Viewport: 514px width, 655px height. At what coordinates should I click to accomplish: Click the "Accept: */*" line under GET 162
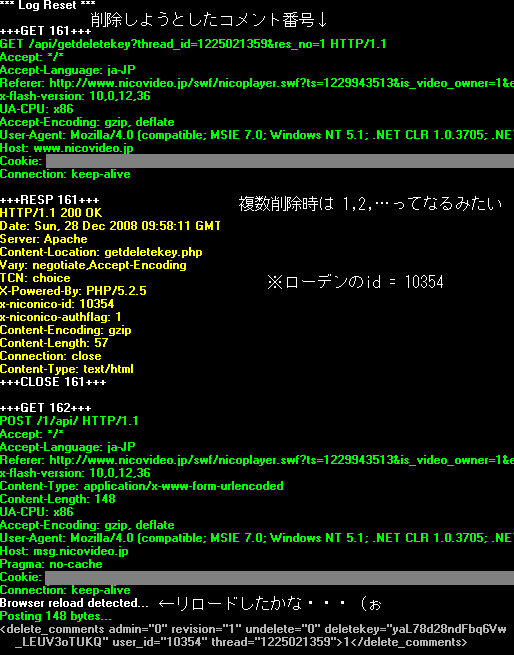(32, 434)
